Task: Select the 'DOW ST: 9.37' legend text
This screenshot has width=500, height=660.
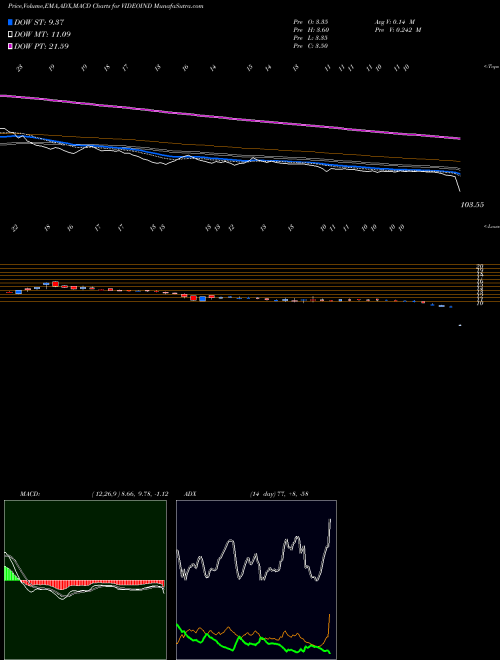Action: coord(39,23)
